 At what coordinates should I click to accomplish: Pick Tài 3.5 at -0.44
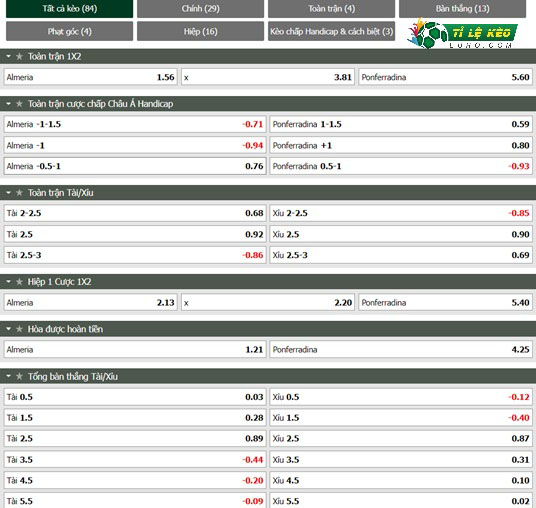(x=135, y=459)
